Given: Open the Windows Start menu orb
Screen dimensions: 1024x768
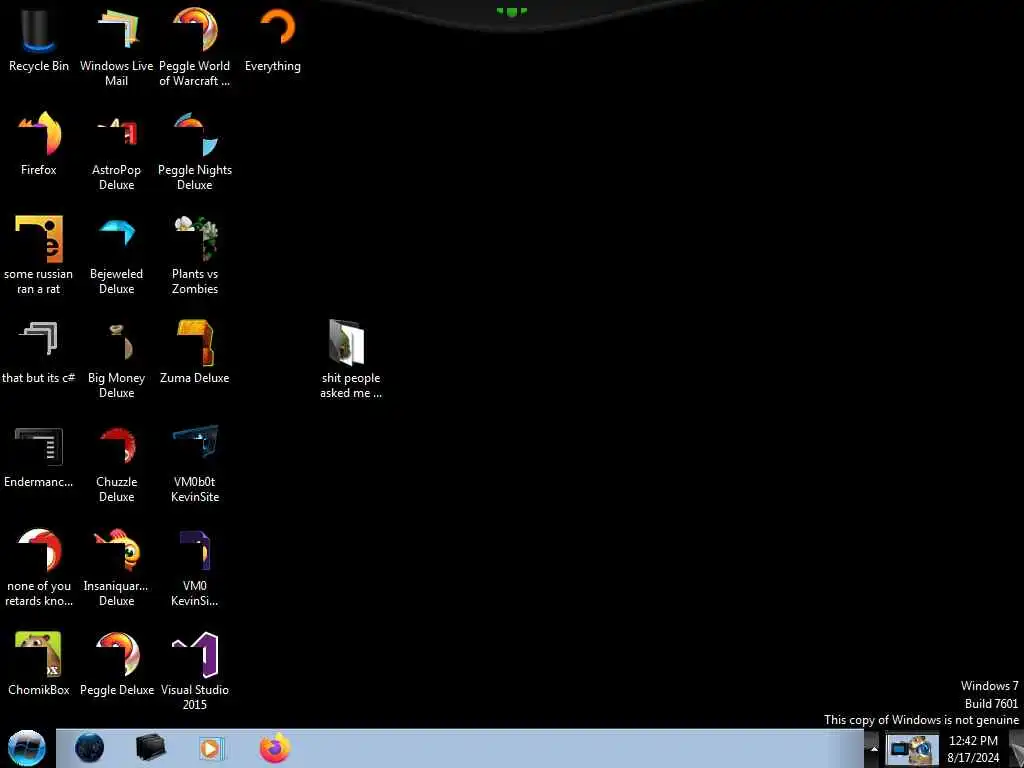Looking at the screenshot, I should click(x=27, y=748).
